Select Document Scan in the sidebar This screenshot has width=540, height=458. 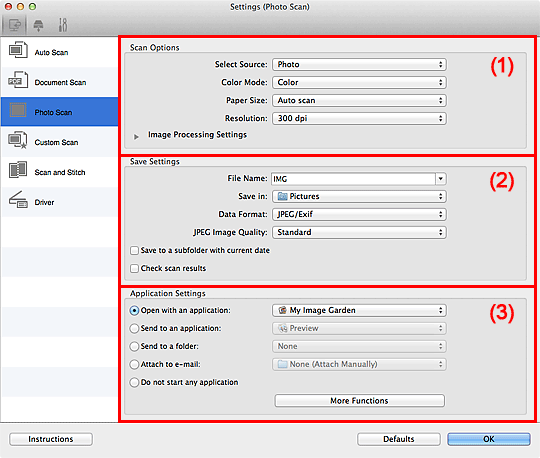(x=59, y=82)
